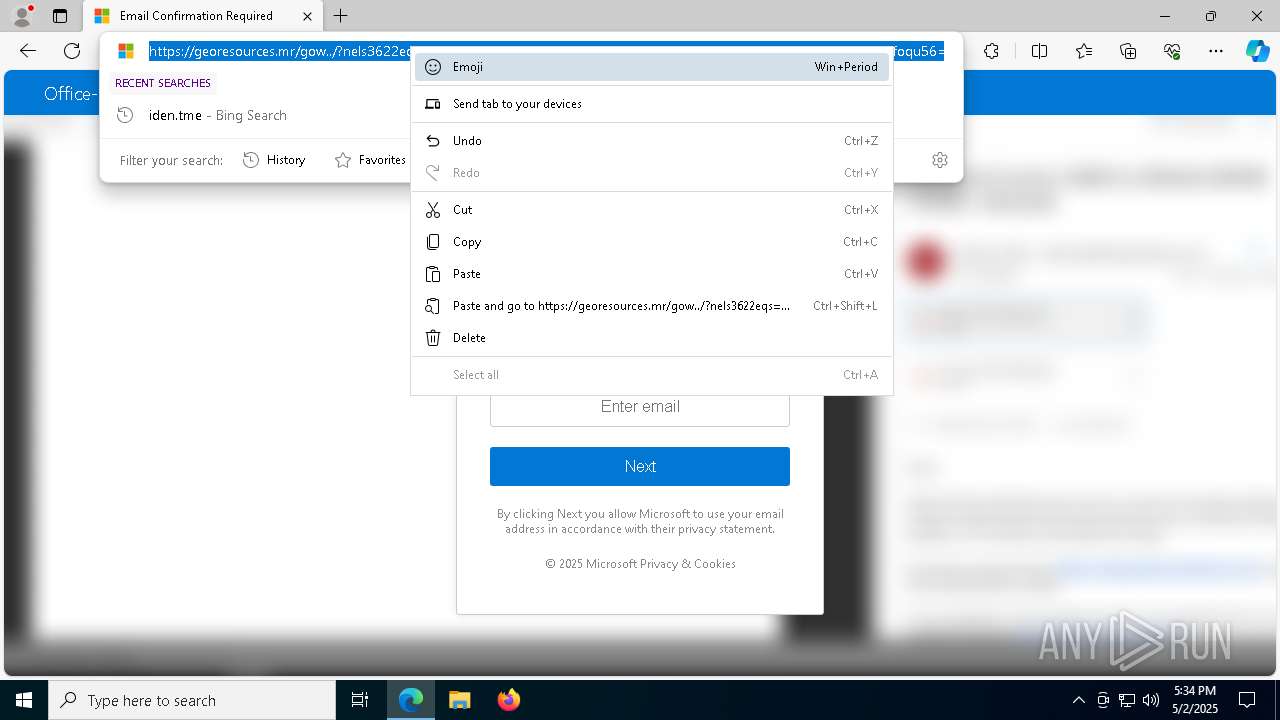Viewport: 1280px width, 720px height.
Task: Open Task View on taskbar
Action: [x=360, y=700]
